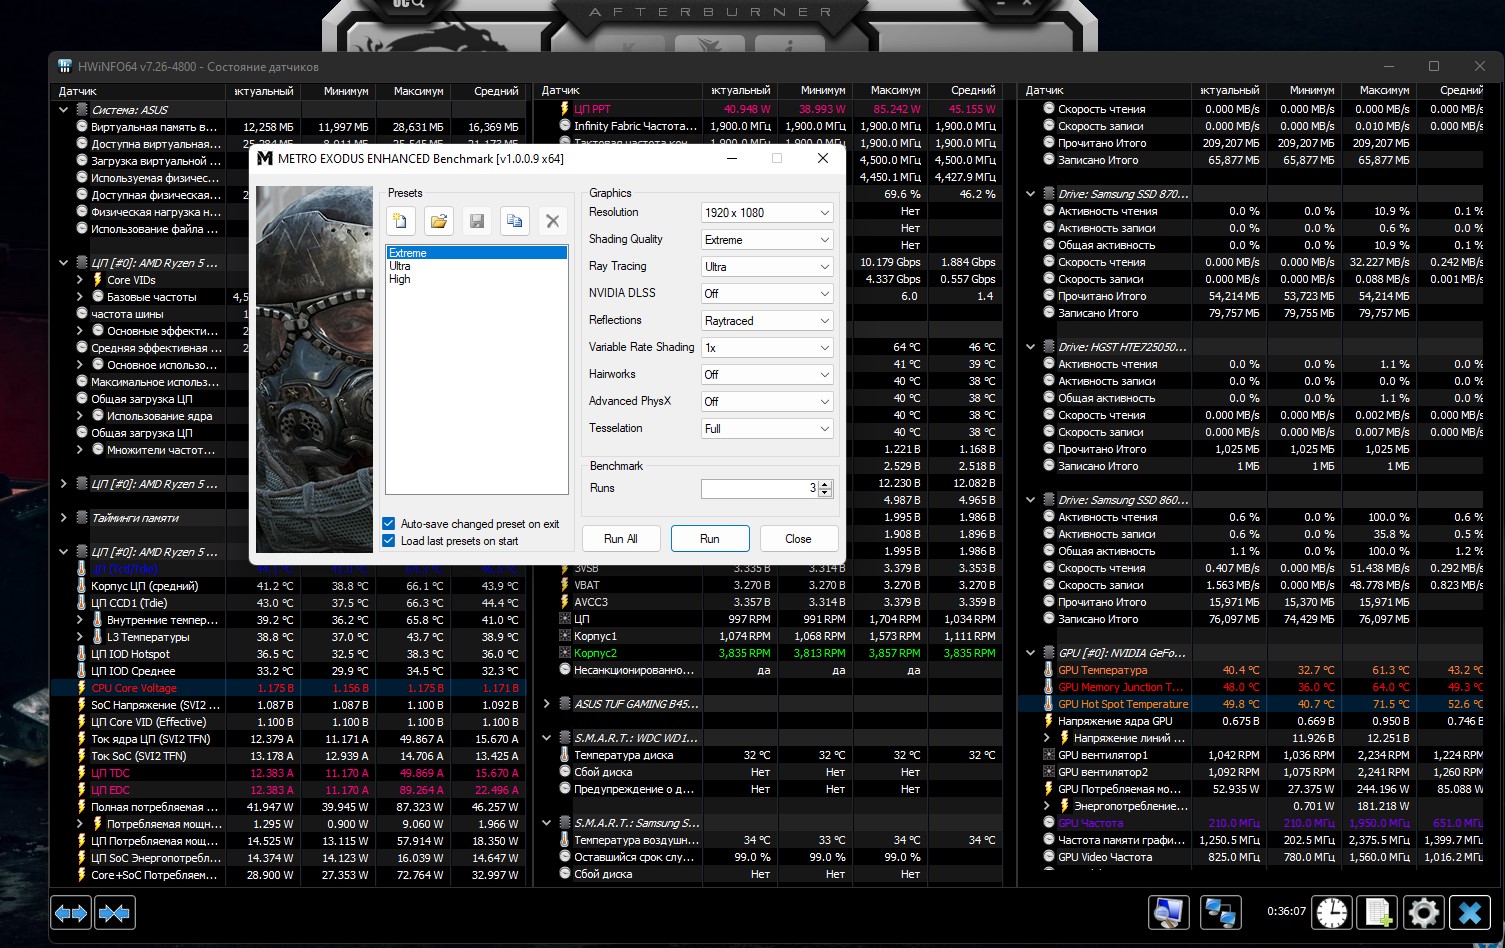Viewport: 1505px width, 948px height.
Task: Open a preset file via folder icon
Action: pyautogui.click(x=438, y=221)
